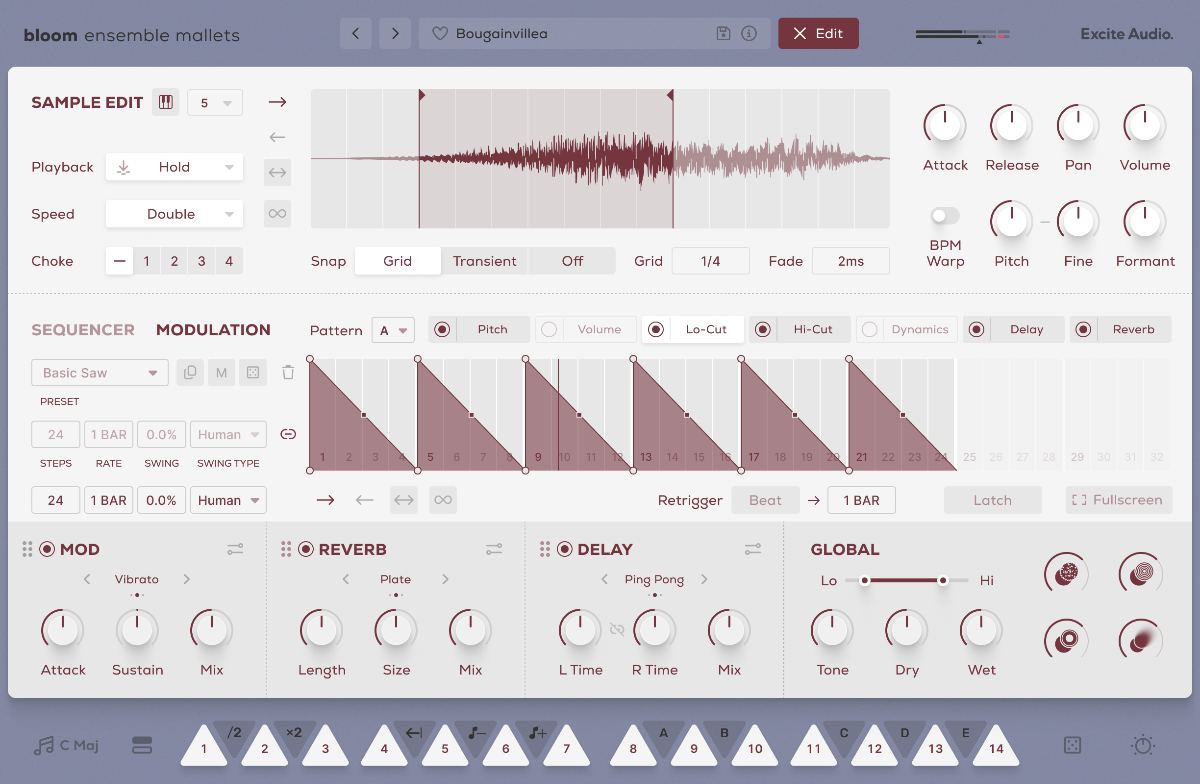This screenshot has height=784, width=1200.
Task: Favorite the Bougainvillea preset with the heart icon
Action: point(439,33)
